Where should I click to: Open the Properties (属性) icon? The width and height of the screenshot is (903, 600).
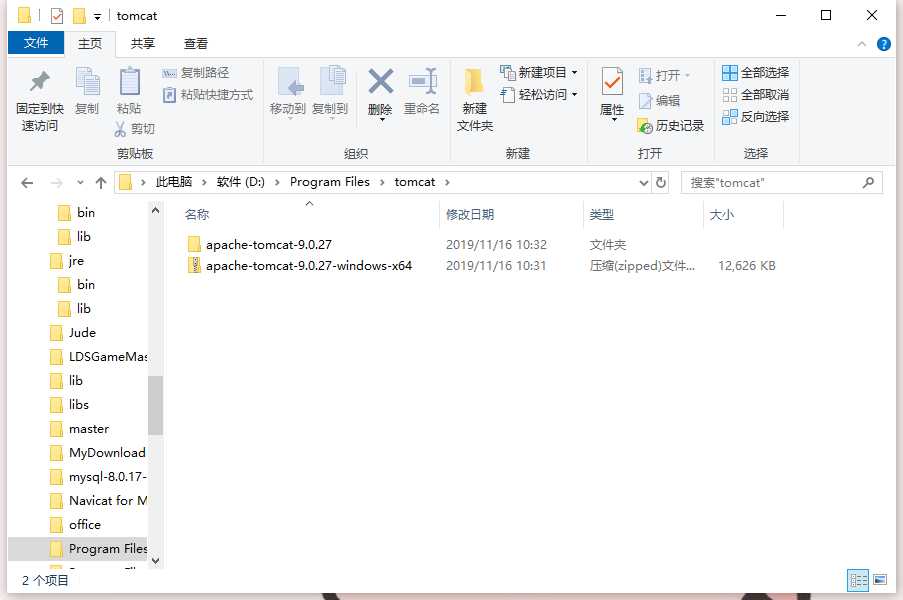612,81
